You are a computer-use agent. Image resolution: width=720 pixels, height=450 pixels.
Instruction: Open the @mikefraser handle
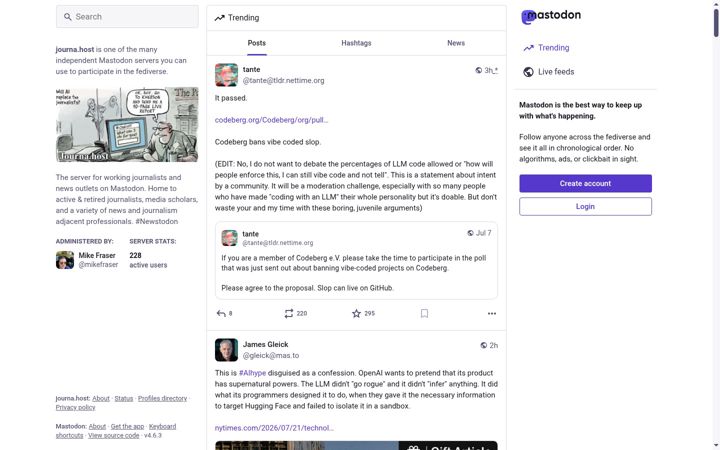tap(98, 265)
